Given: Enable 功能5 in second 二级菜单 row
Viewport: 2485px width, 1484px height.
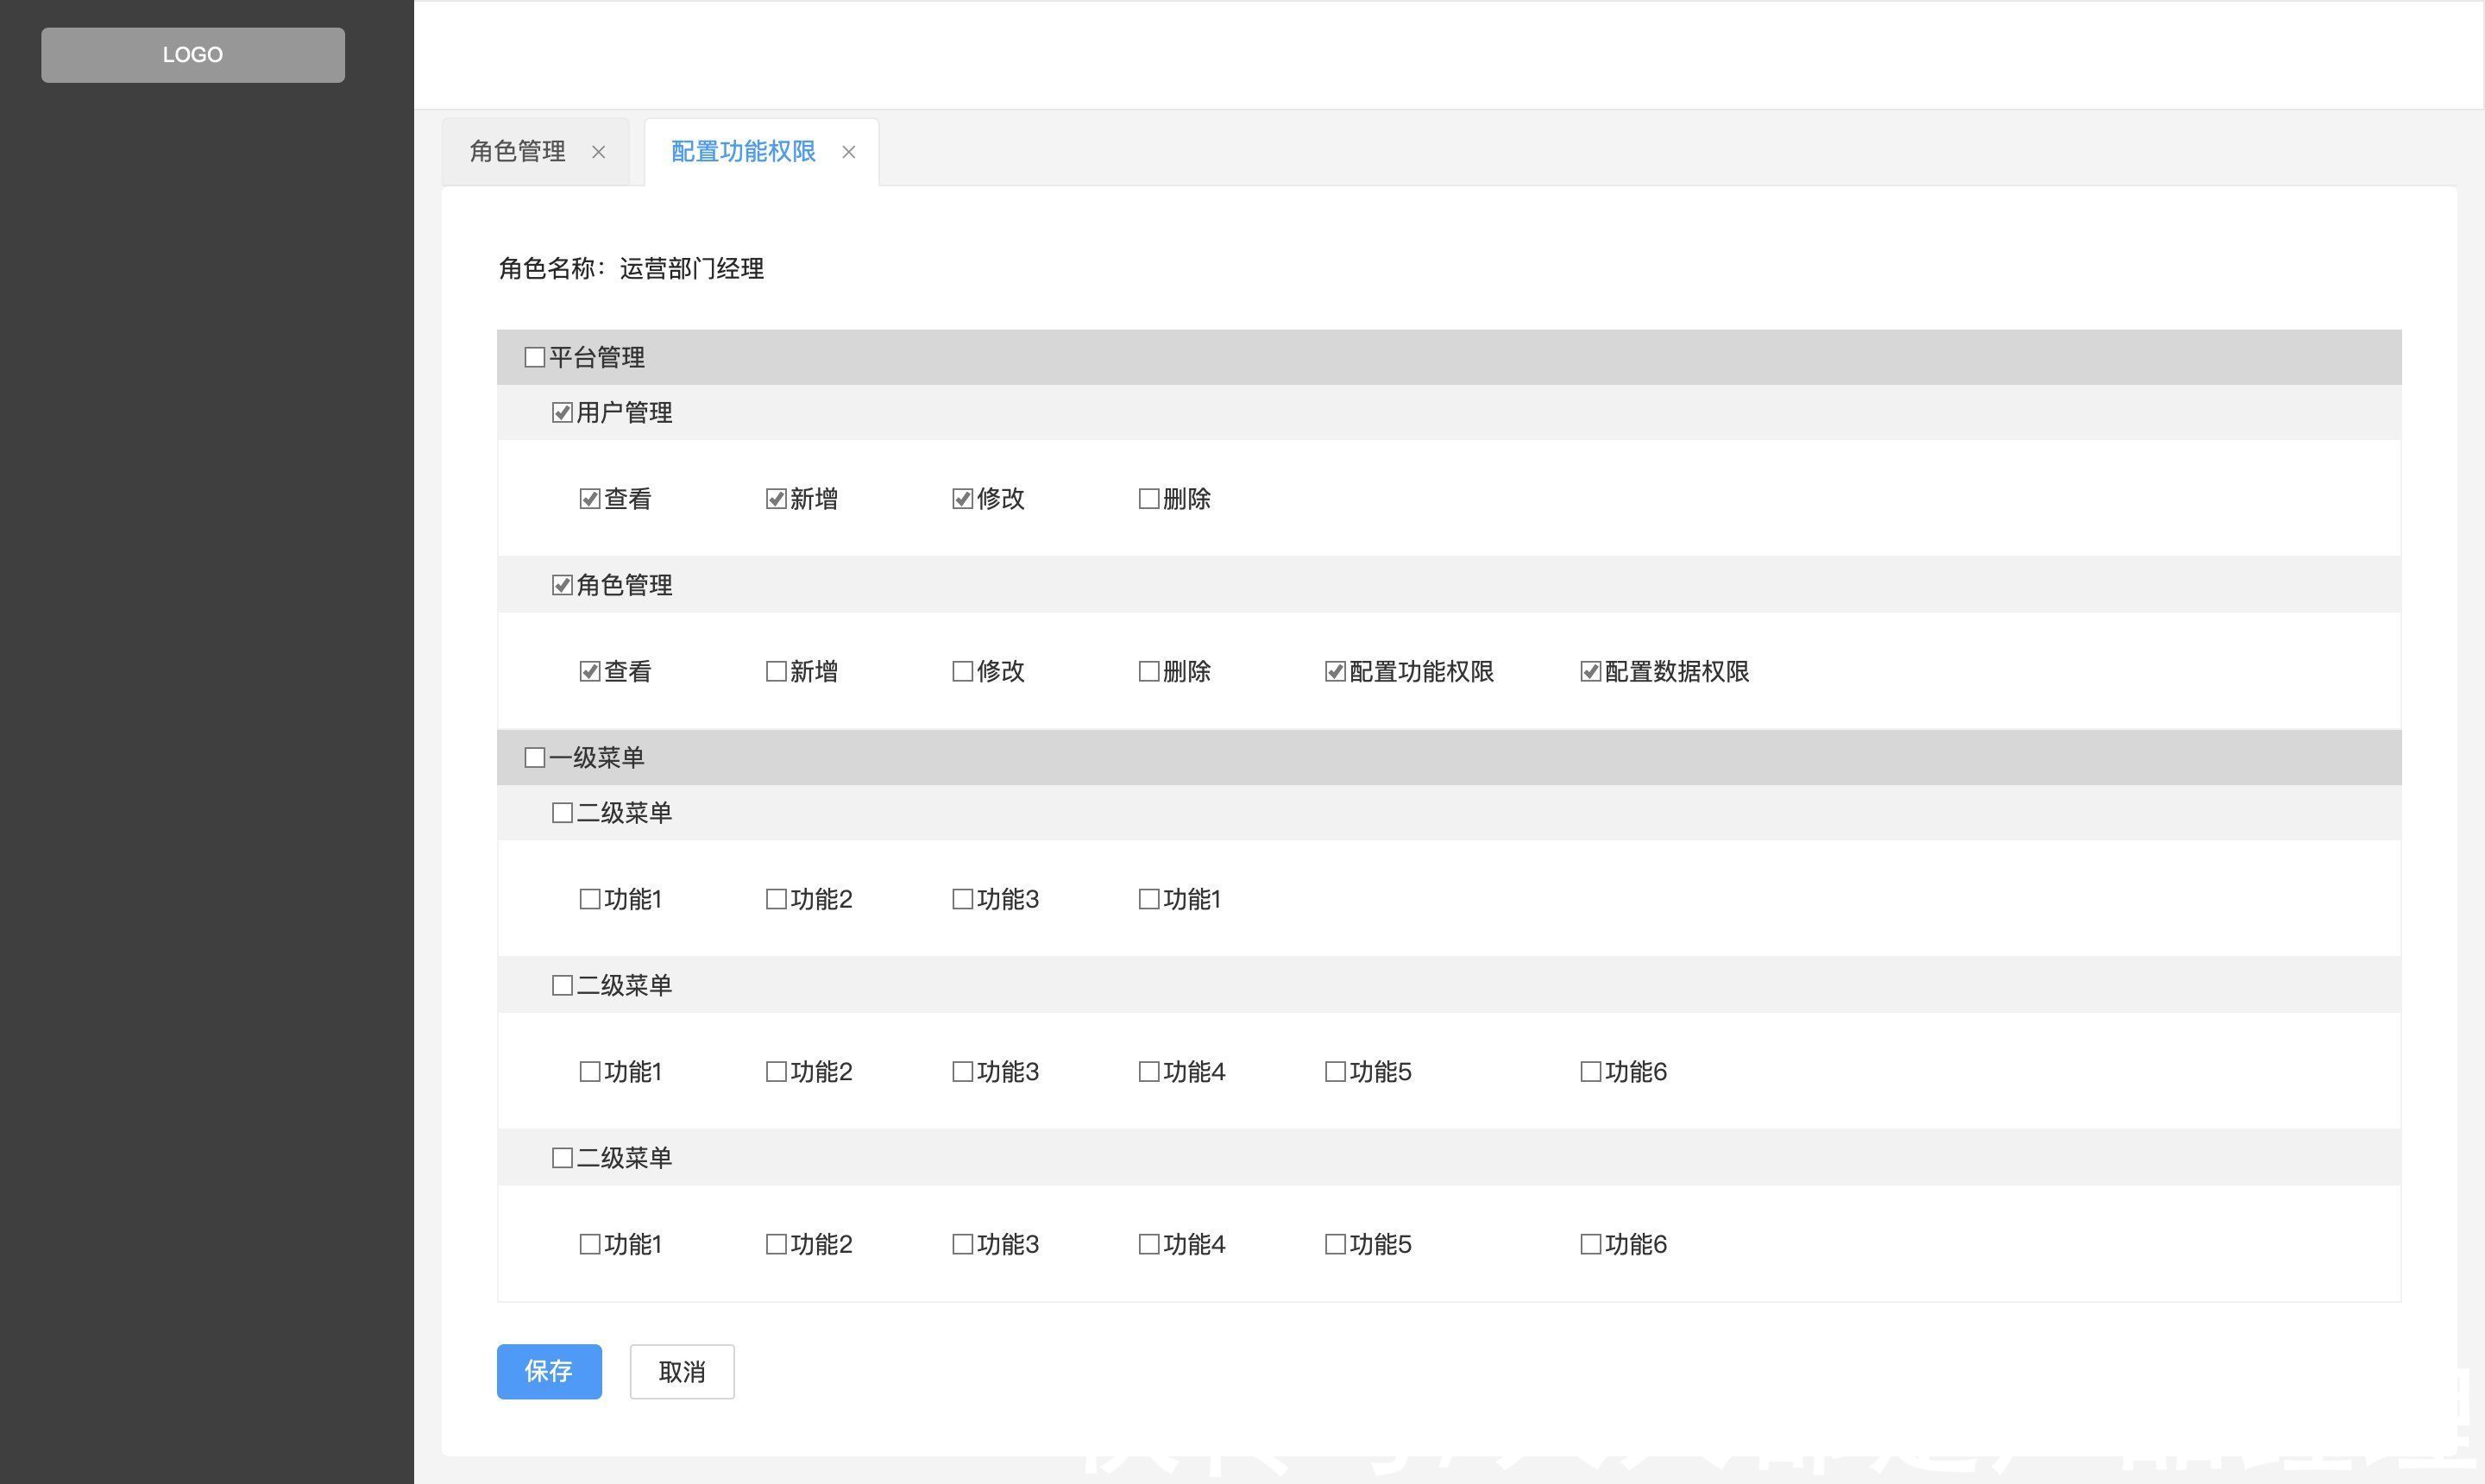Looking at the screenshot, I should [x=1335, y=1071].
